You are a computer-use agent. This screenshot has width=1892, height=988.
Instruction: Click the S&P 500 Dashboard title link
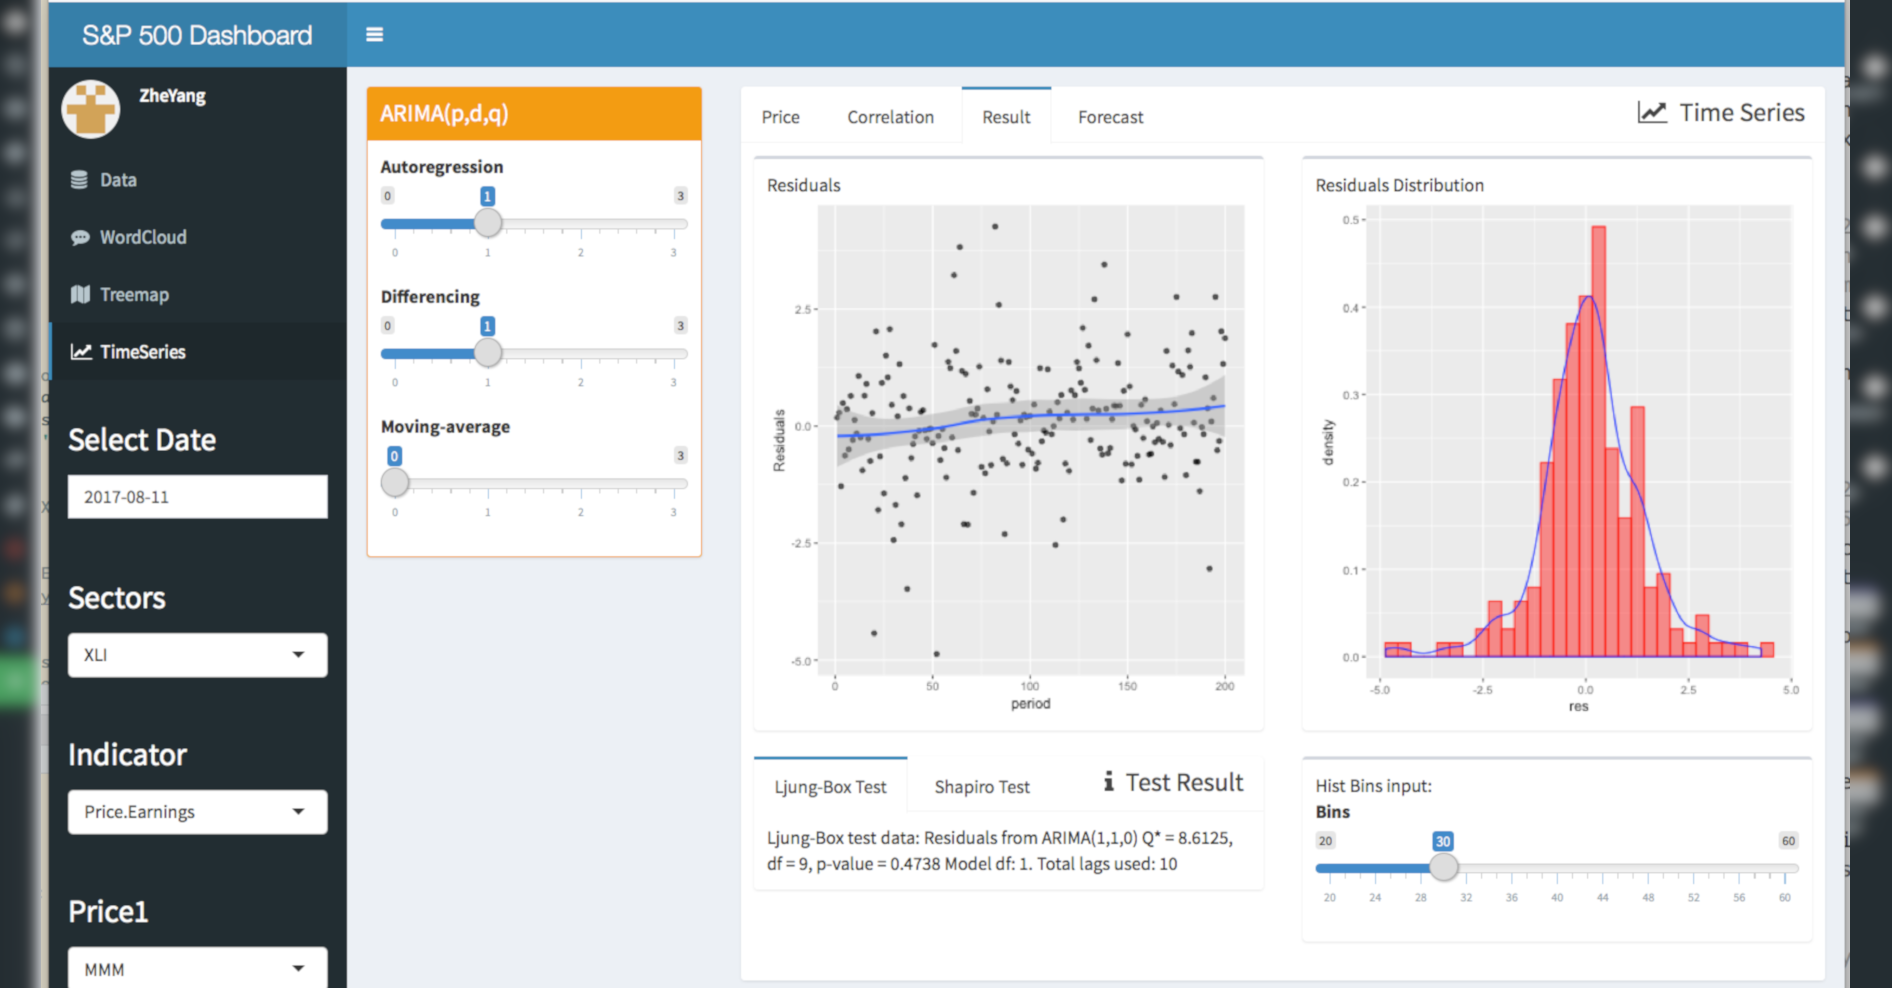pos(197,35)
